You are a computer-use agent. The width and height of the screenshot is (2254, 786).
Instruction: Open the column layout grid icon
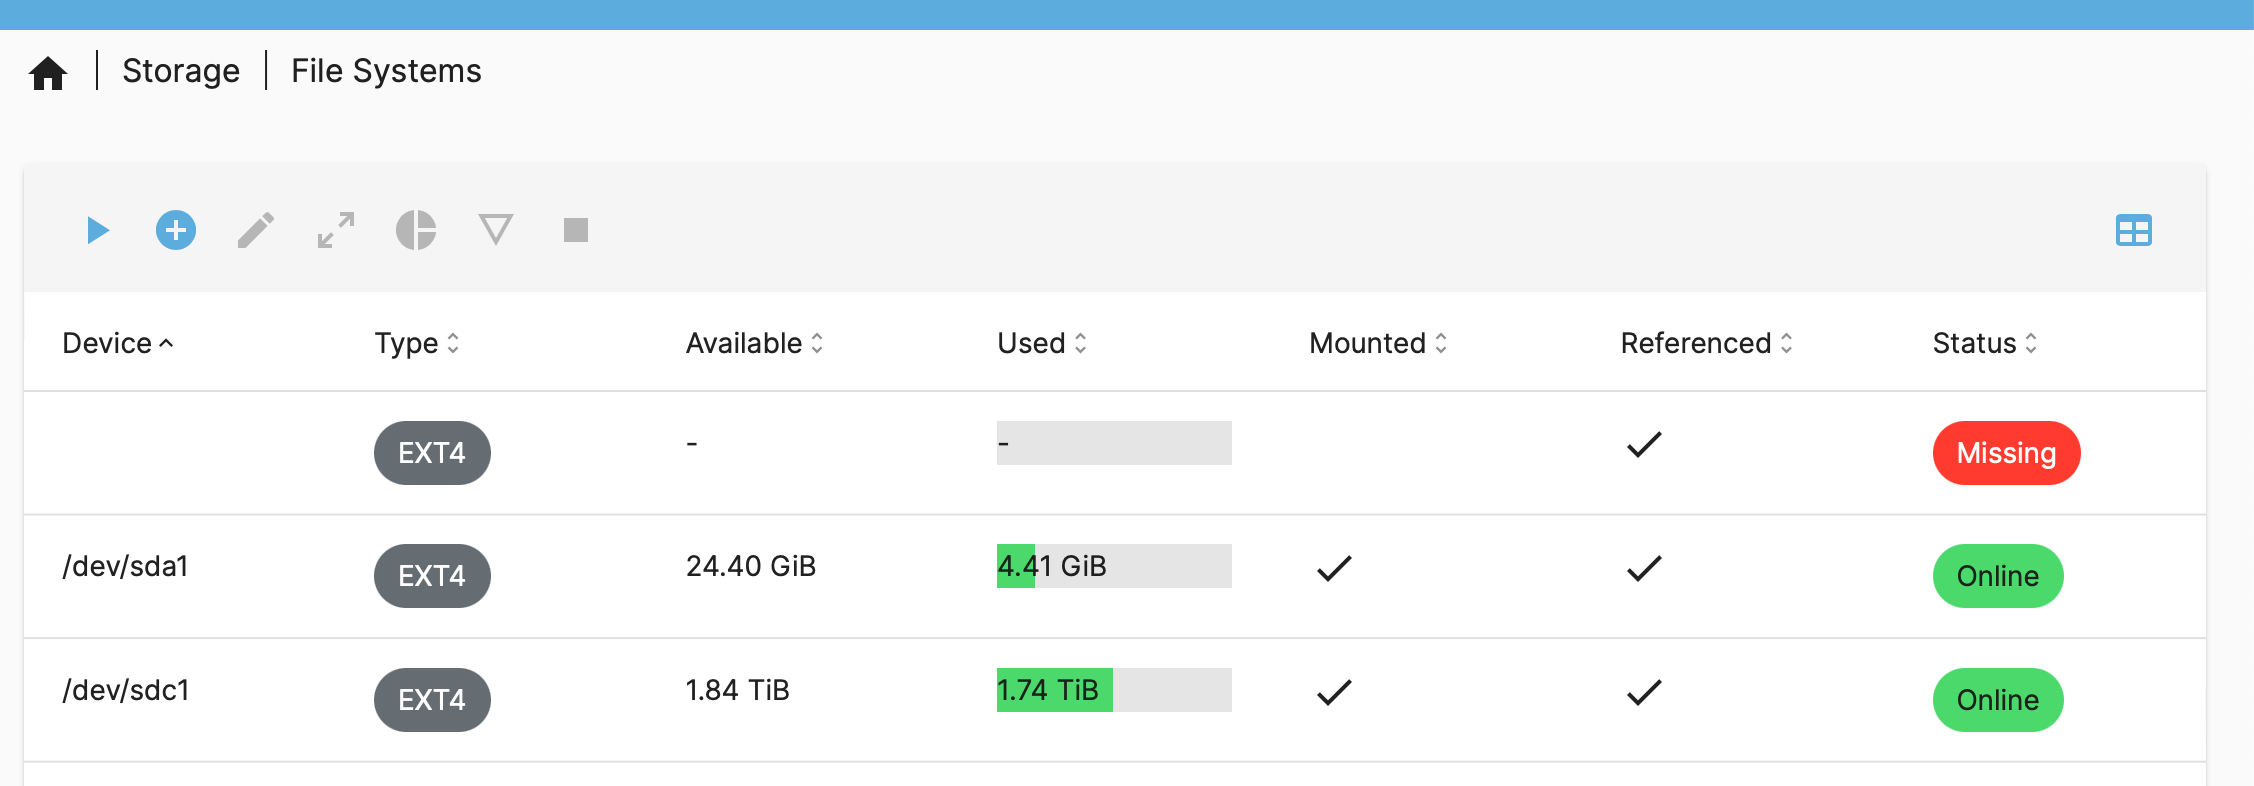pos(2133,231)
